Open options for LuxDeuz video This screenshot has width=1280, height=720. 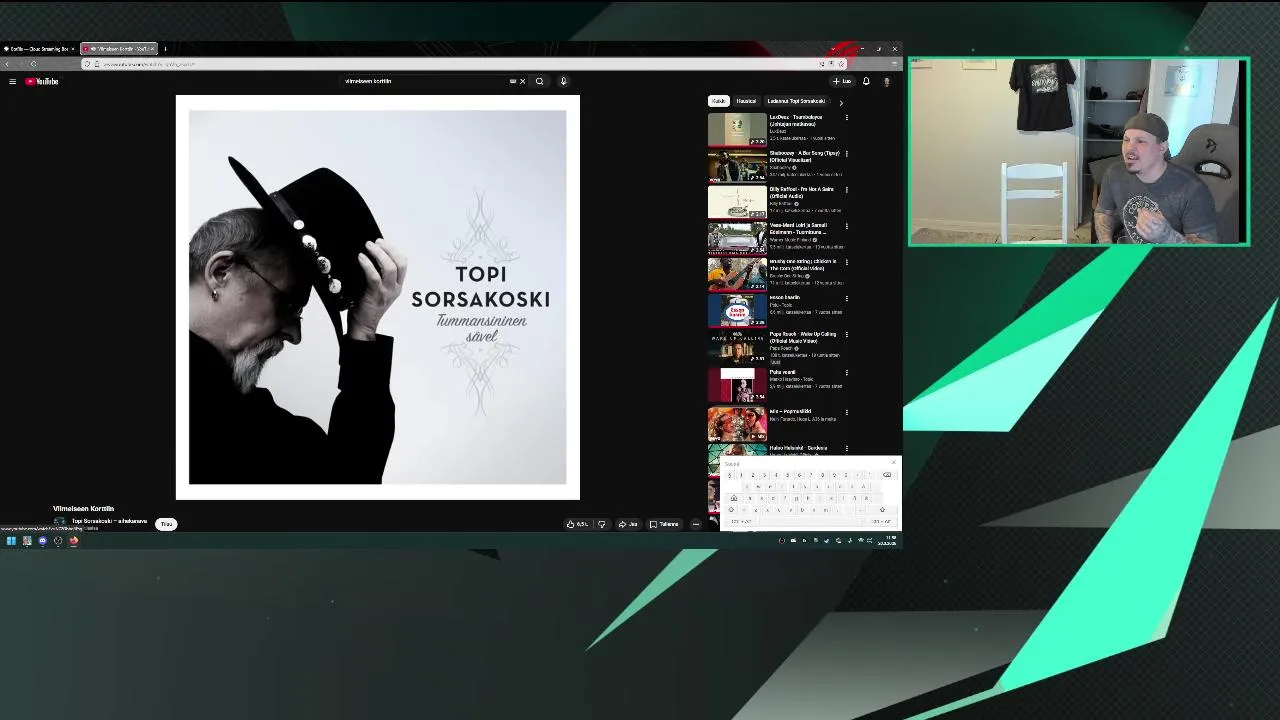(846, 118)
